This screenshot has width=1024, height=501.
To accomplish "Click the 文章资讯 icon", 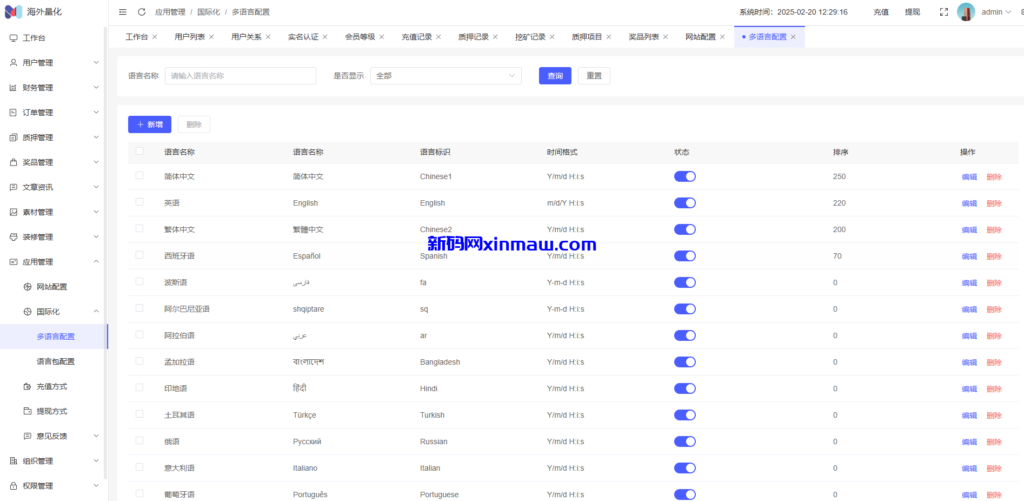I will tap(13, 187).
